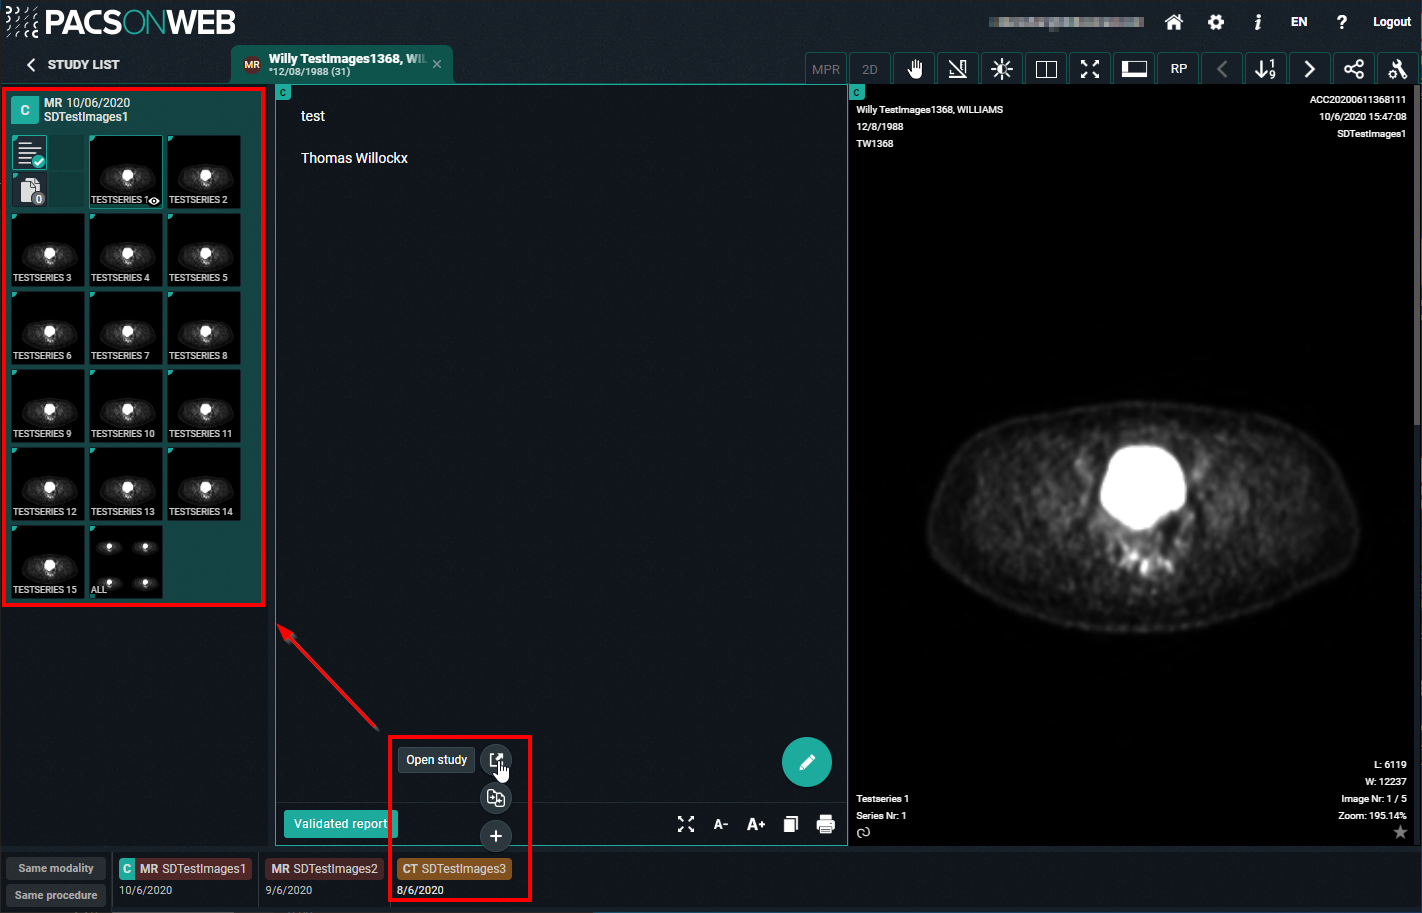Go back to the Study List

click(x=72, y=65)
